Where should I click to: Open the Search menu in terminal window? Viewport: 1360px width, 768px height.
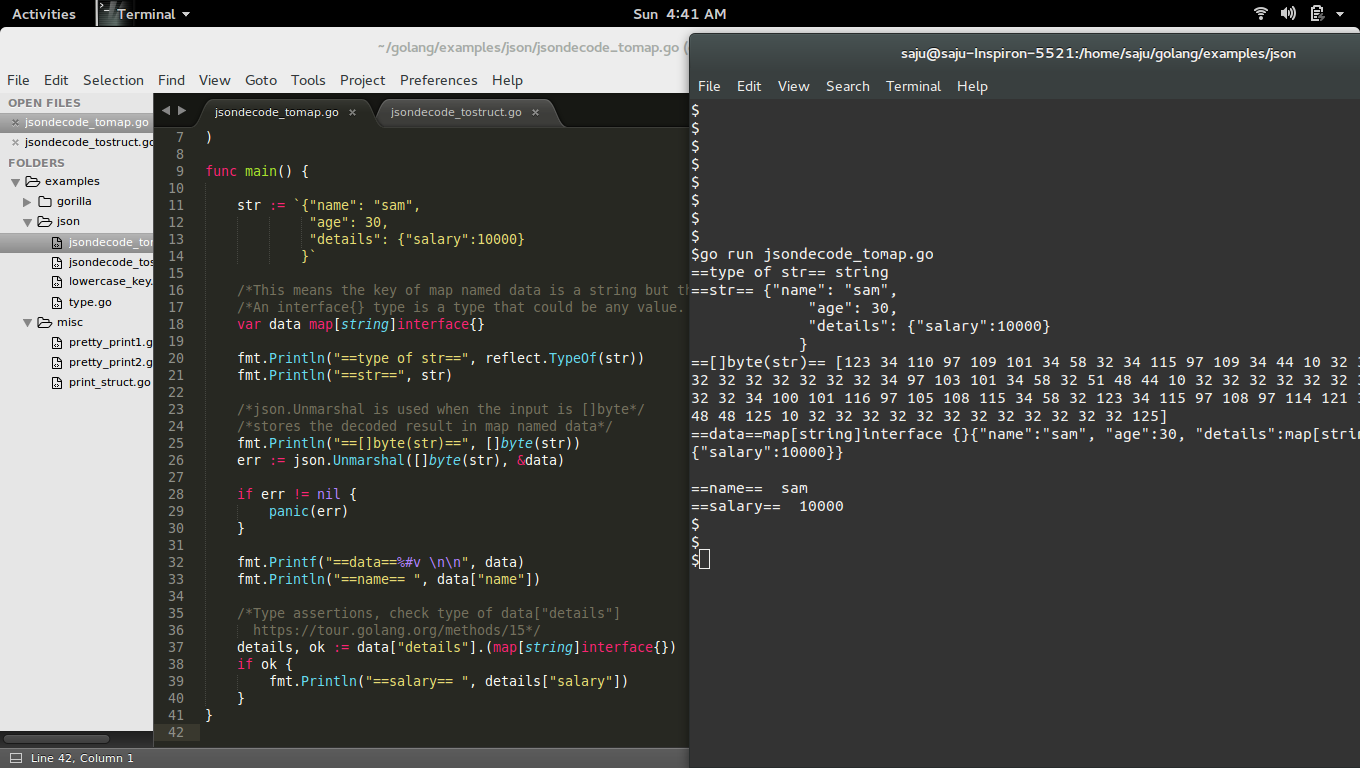pyautogui.click(x=847, y=86)
